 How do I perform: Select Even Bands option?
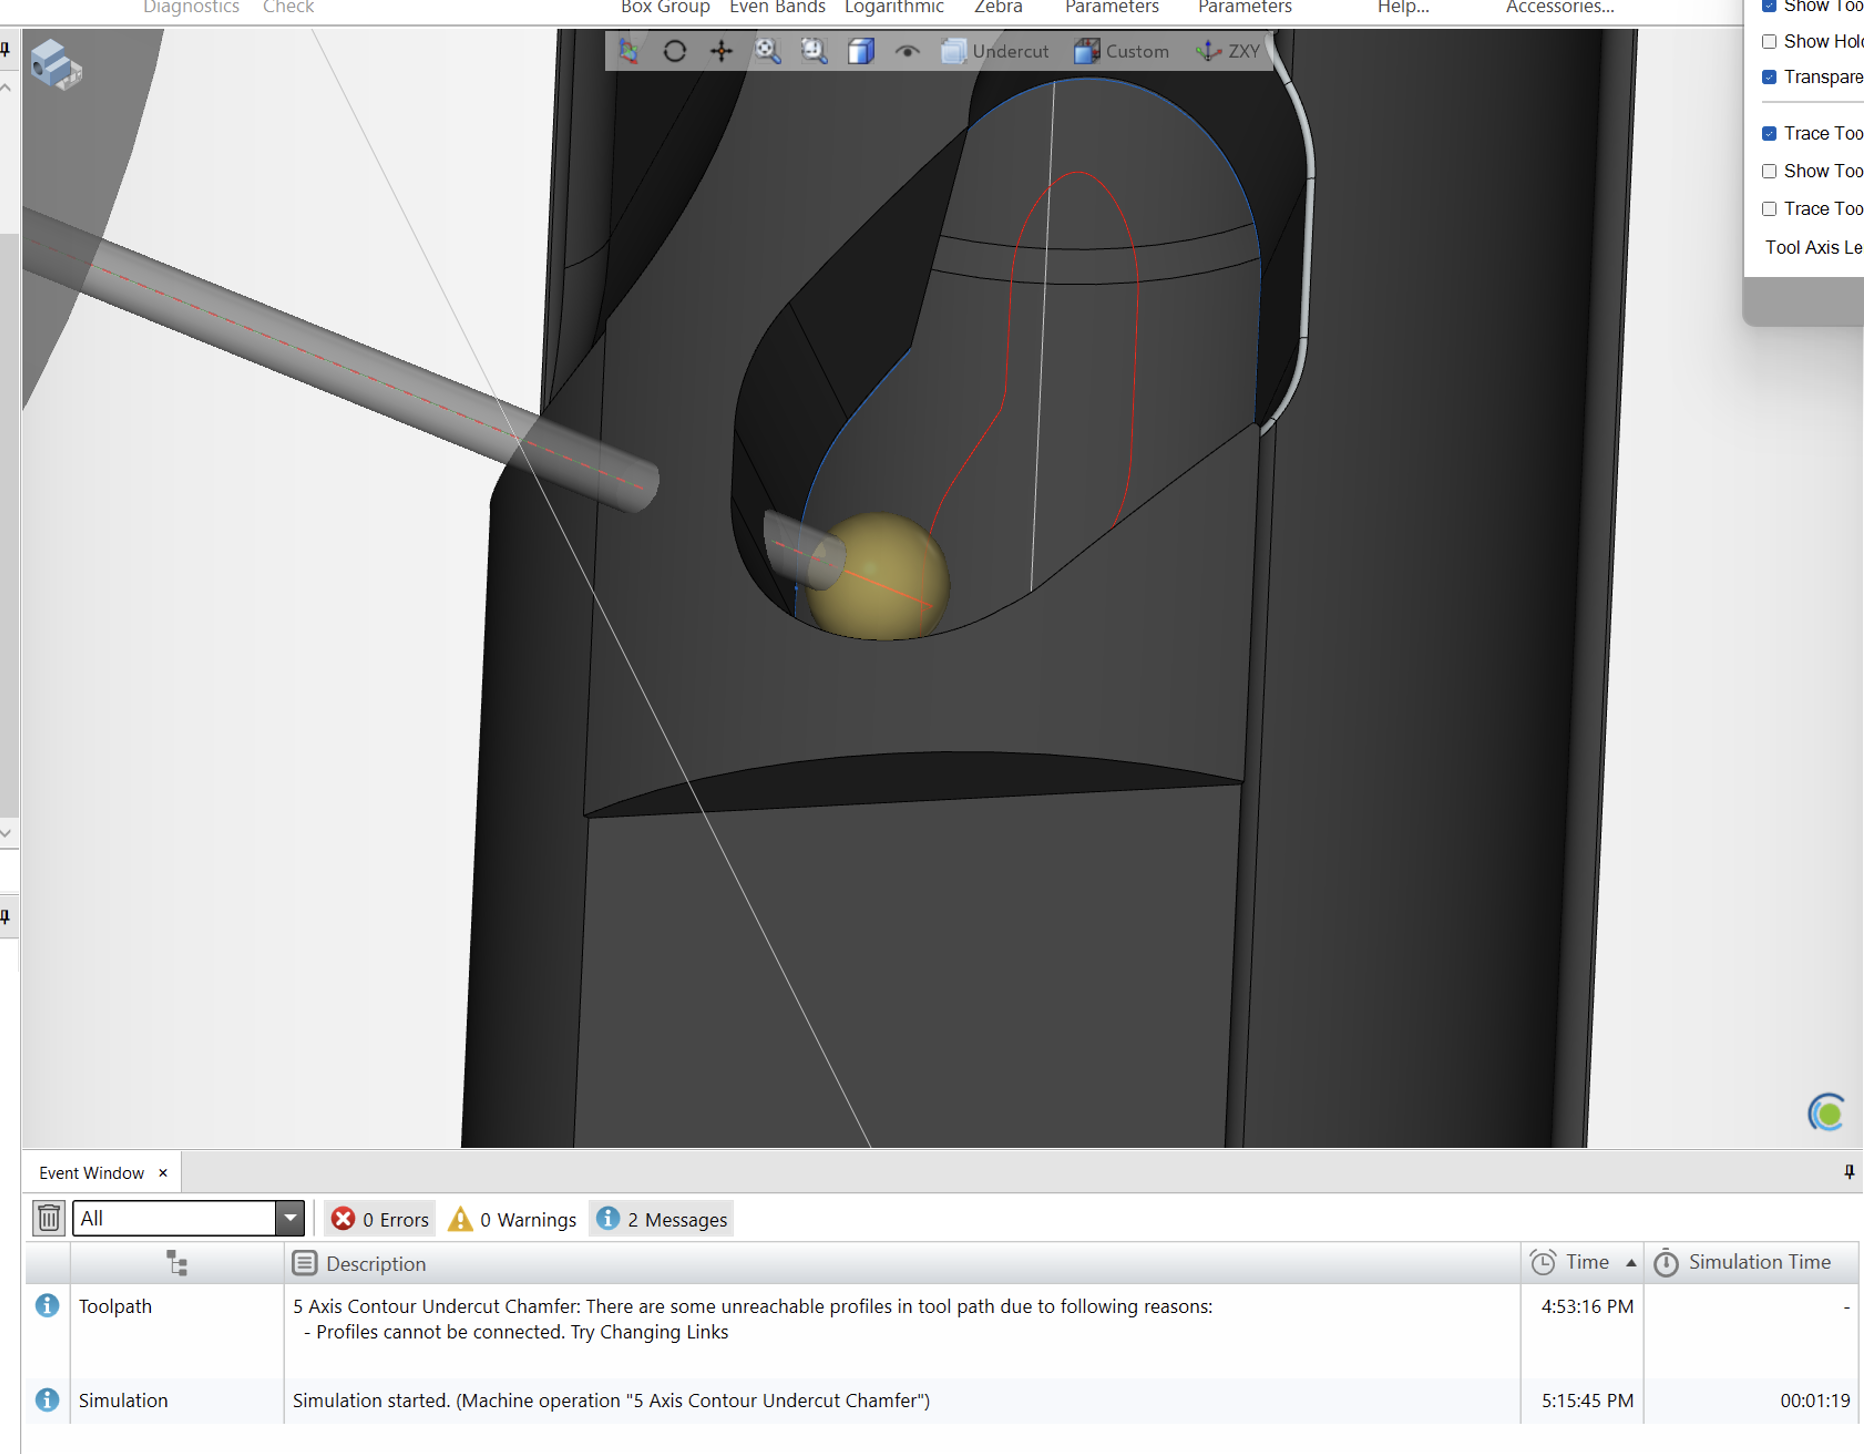(777, 8)
